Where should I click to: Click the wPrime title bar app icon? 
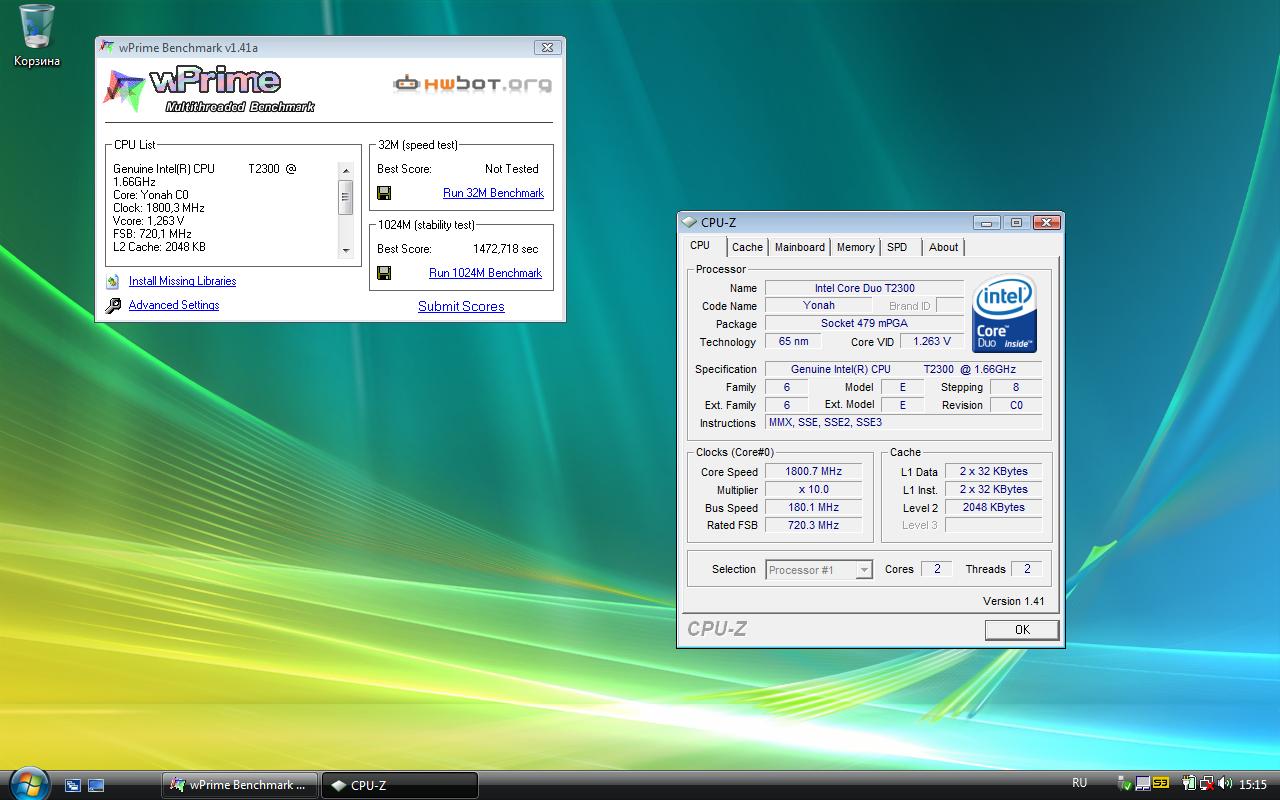(107, 47)
